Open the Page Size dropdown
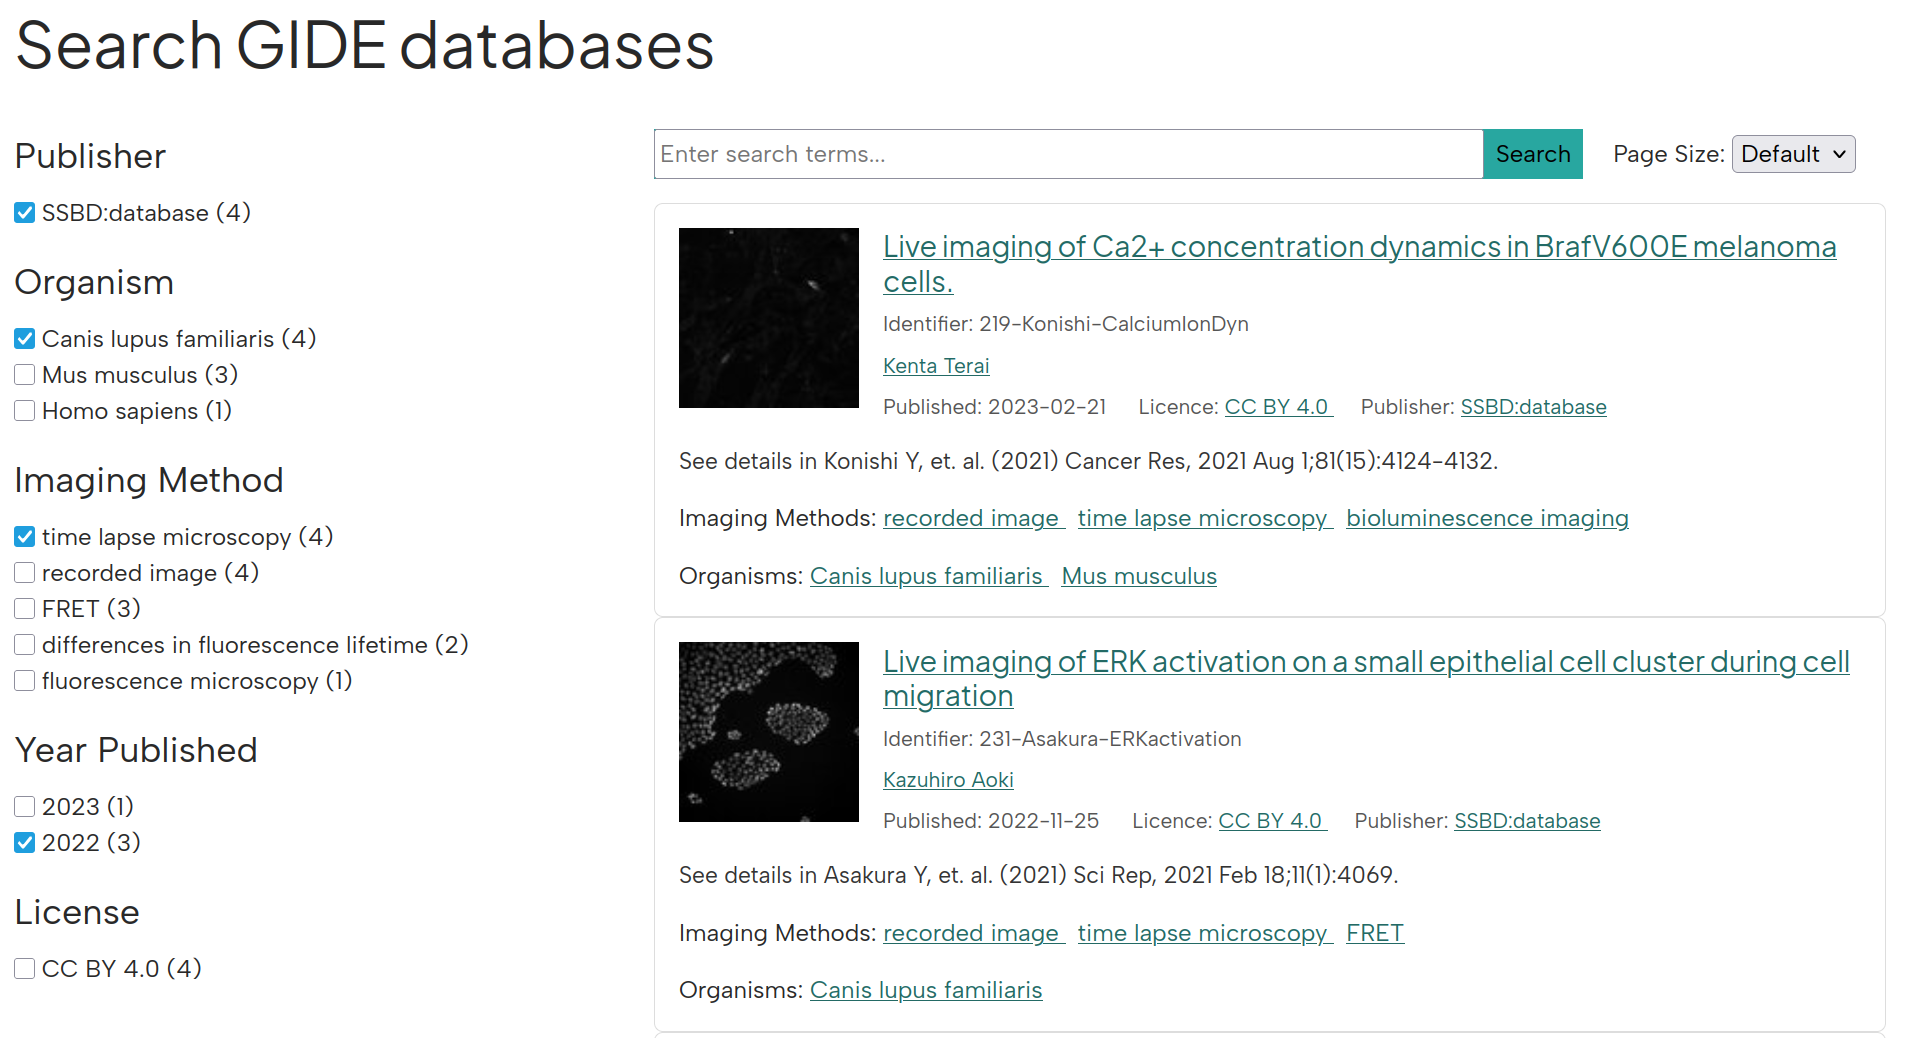Viewport: 1909px width, 1038px height. click(x=1793, y=154)
